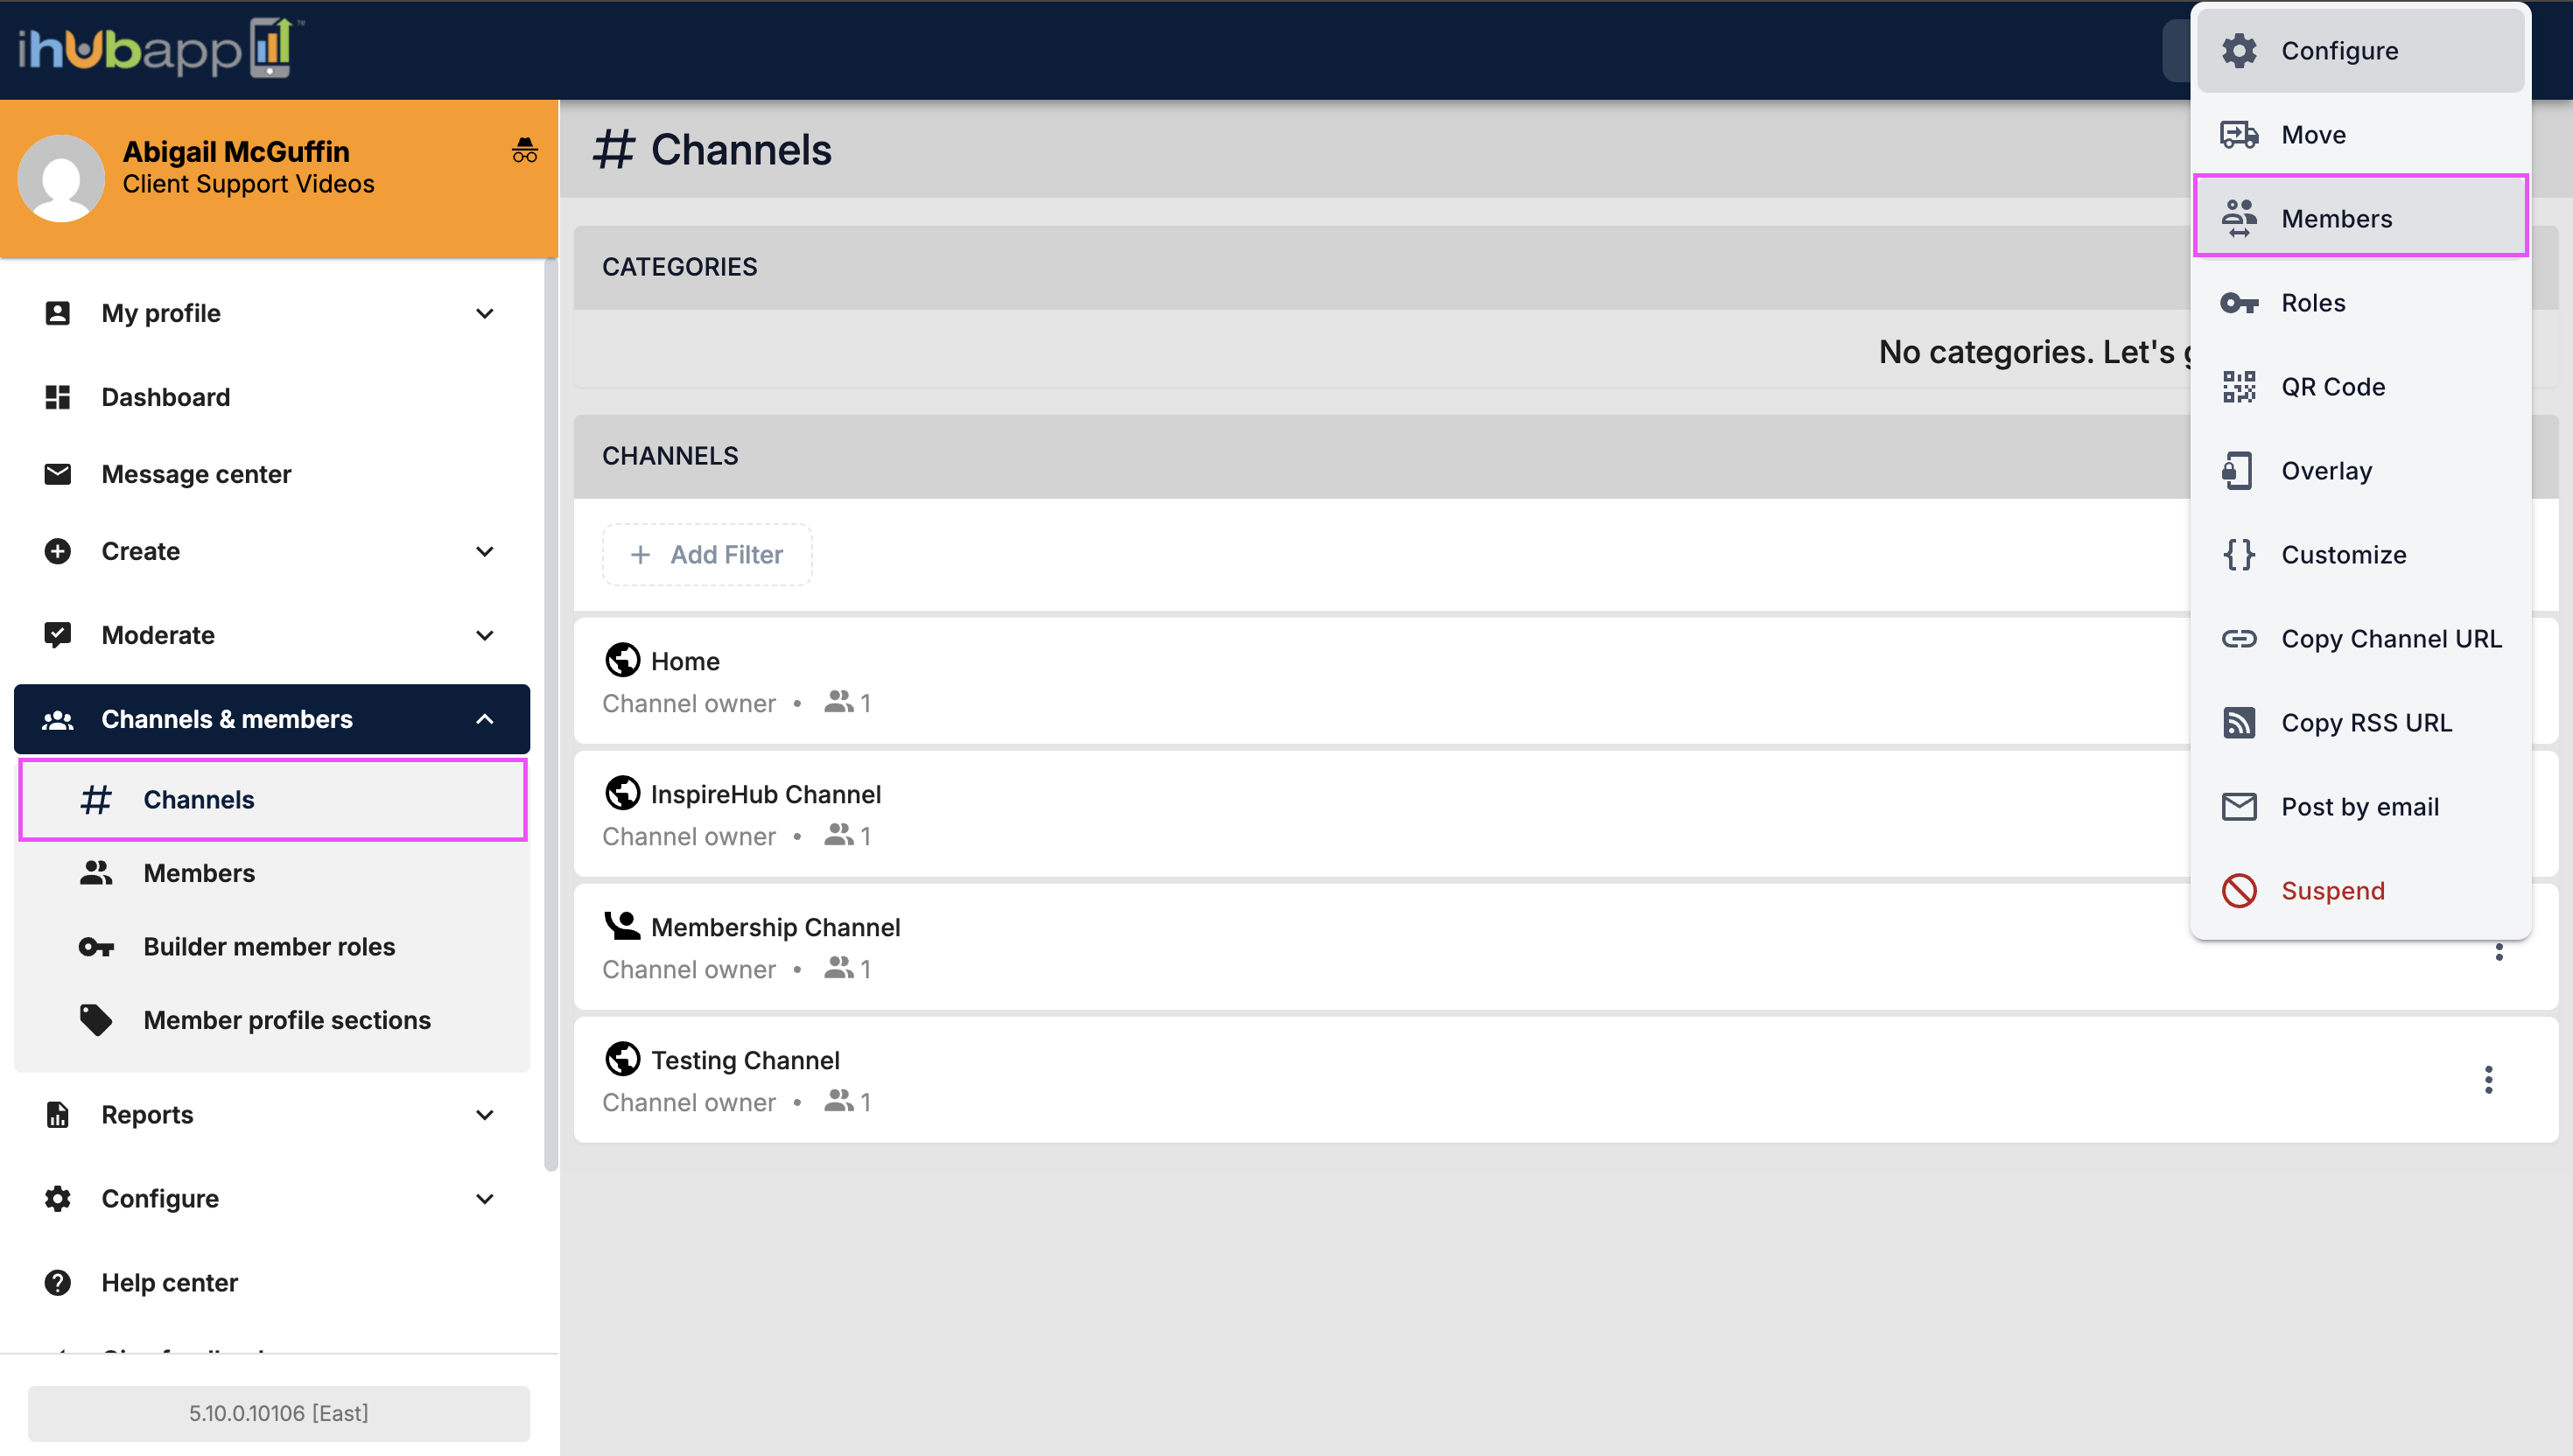Click the Message center envelope icon
The image size is (2573, 1456).
(58, 474)
